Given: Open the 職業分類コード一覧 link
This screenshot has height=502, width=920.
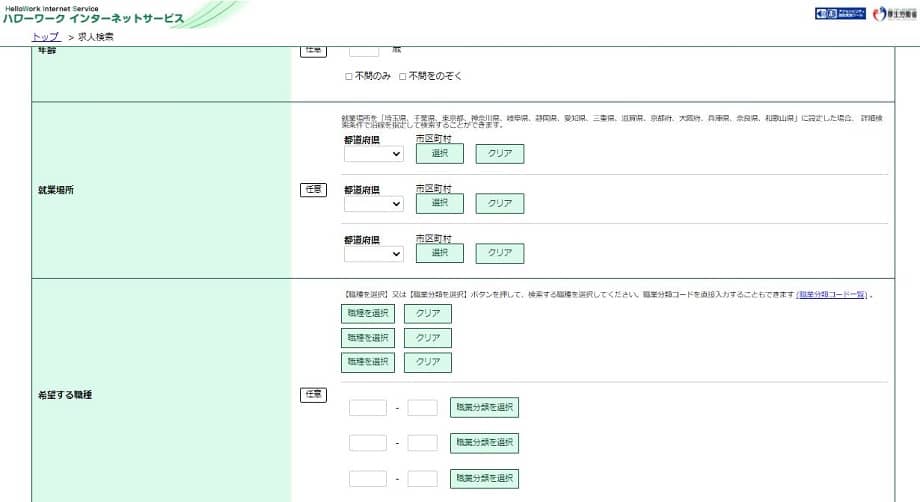Looking at the screenshot, I should (x=831, y=295).
